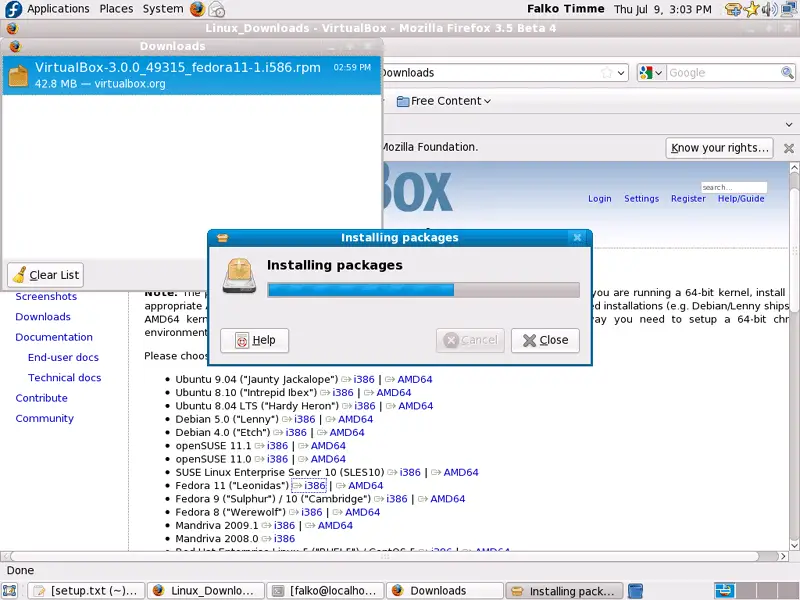
Task: Download Mandriva 2008.0 i386 package
Action: click(284, 539)
